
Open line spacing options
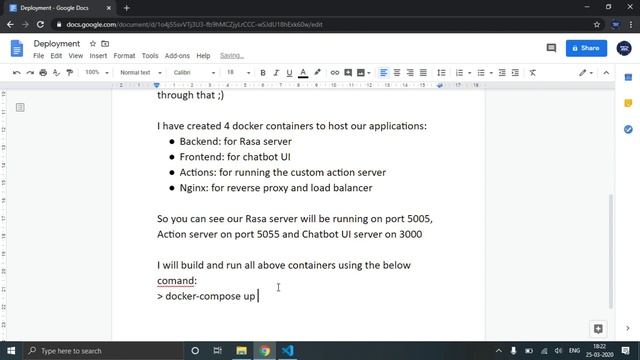click(441, 73)
